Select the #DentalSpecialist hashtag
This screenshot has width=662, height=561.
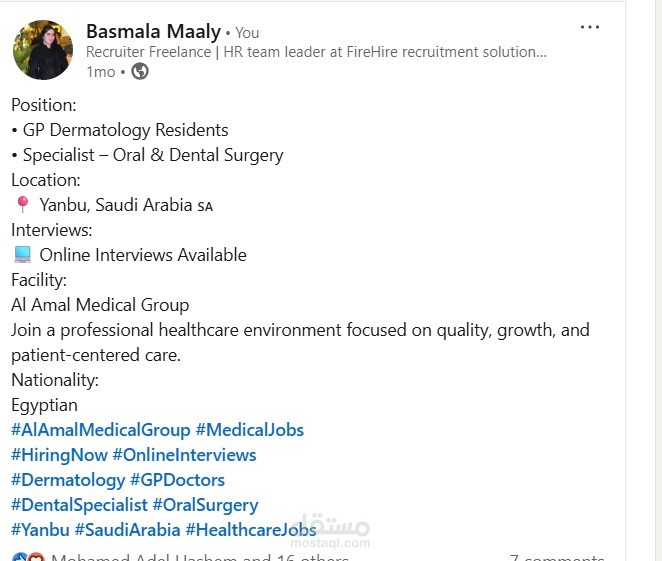[x=79, y=505]
